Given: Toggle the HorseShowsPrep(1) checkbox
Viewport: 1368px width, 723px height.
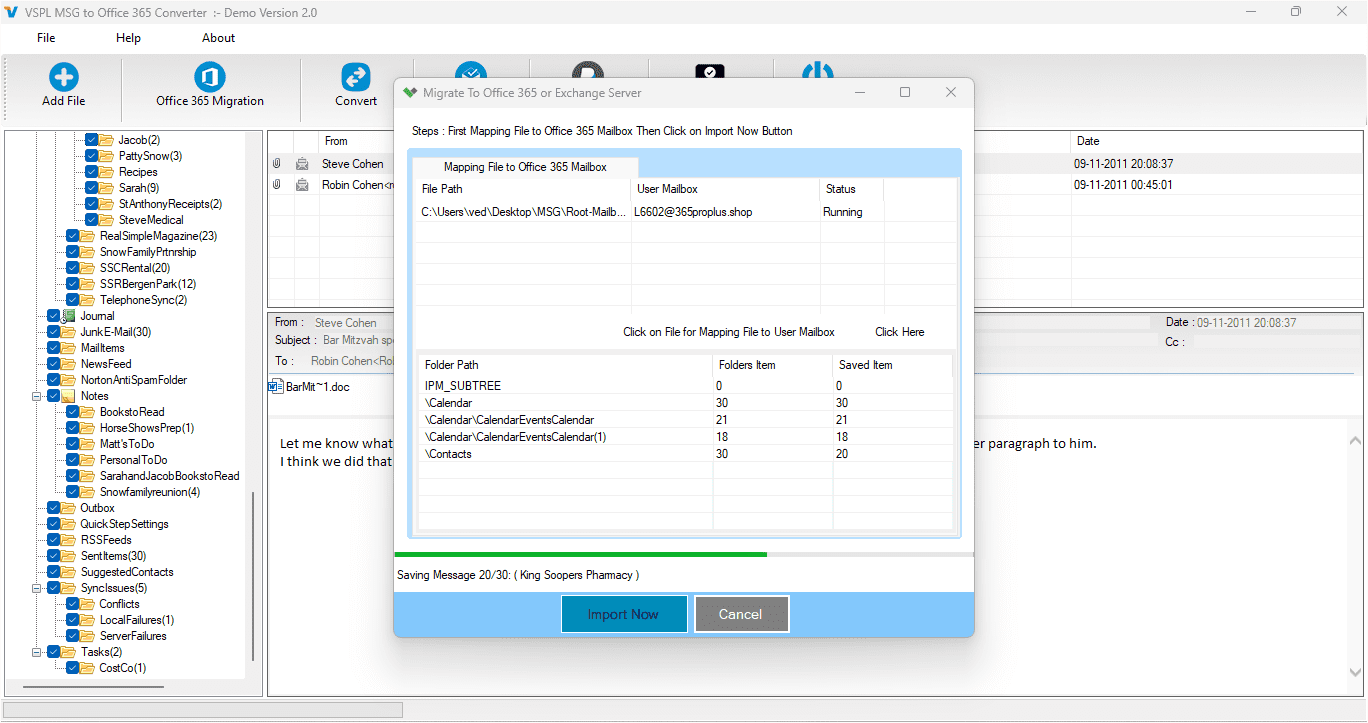Looking at the screenshot, I should click(x=73, y=428).
